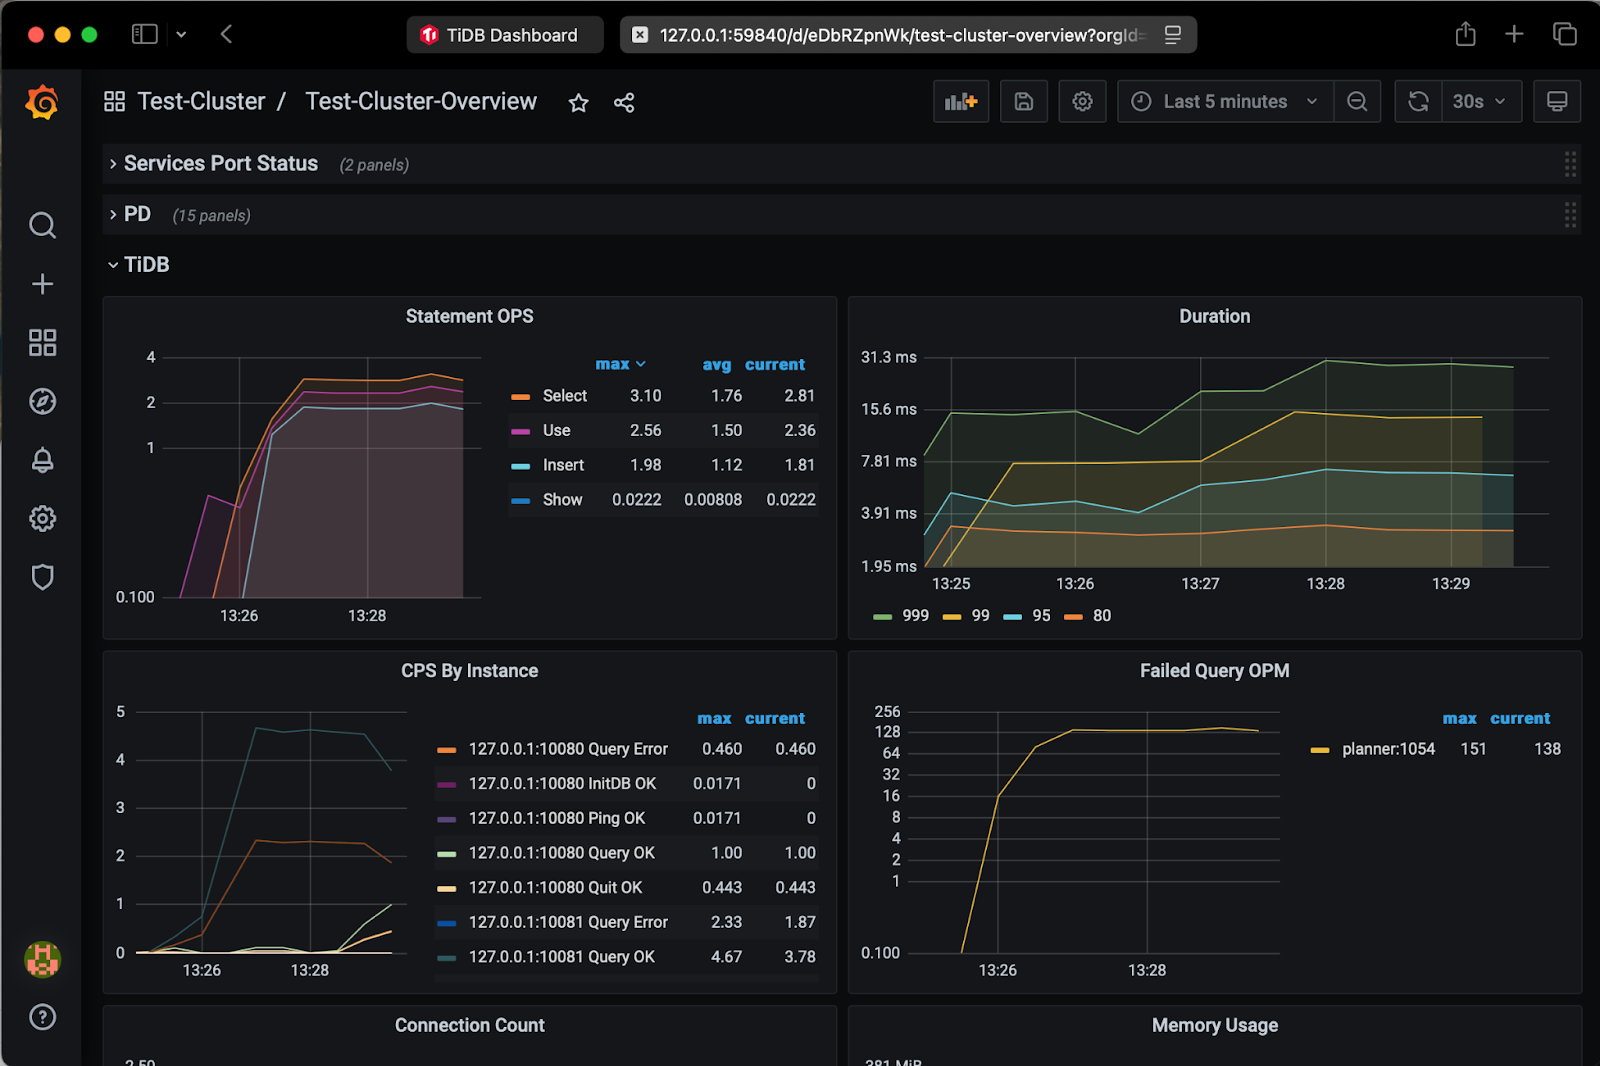1600x1066 pixels.
Task: Open the Help question mark icon
Action: click(x=42, y=1017)
